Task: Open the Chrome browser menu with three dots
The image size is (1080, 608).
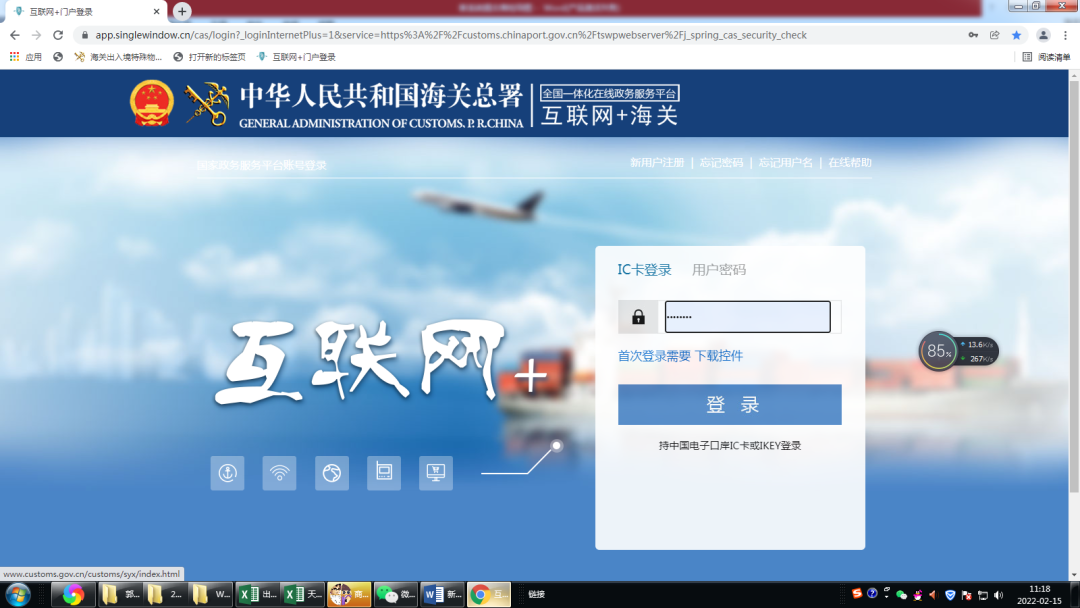Action: tap(1063, 34)
